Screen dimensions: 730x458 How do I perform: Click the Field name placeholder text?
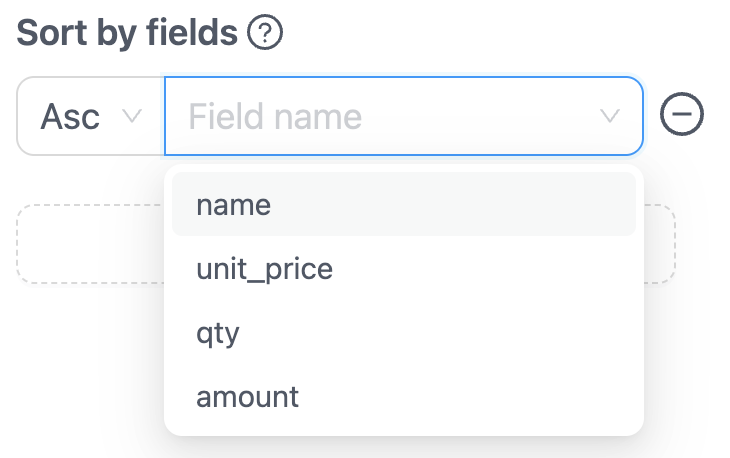[276, 117]
